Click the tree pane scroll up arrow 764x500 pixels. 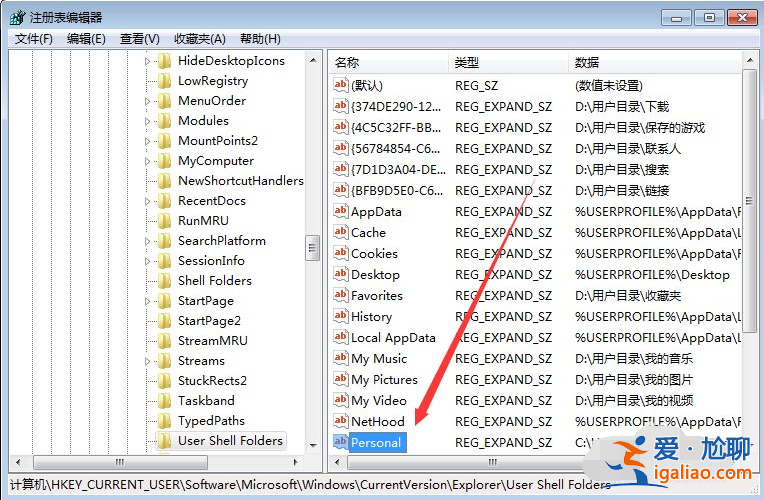[x=313, y=60]
